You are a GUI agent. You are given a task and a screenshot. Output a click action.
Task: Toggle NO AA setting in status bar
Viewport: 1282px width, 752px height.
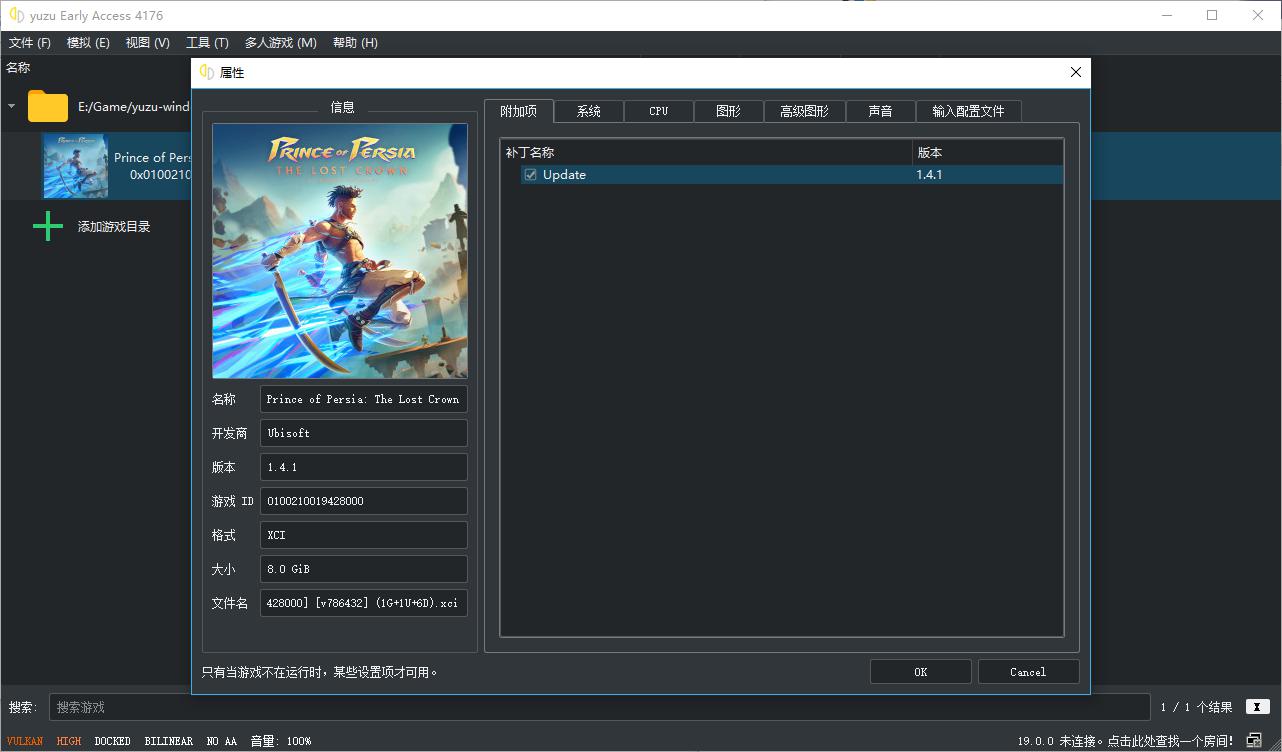[222, 741]
